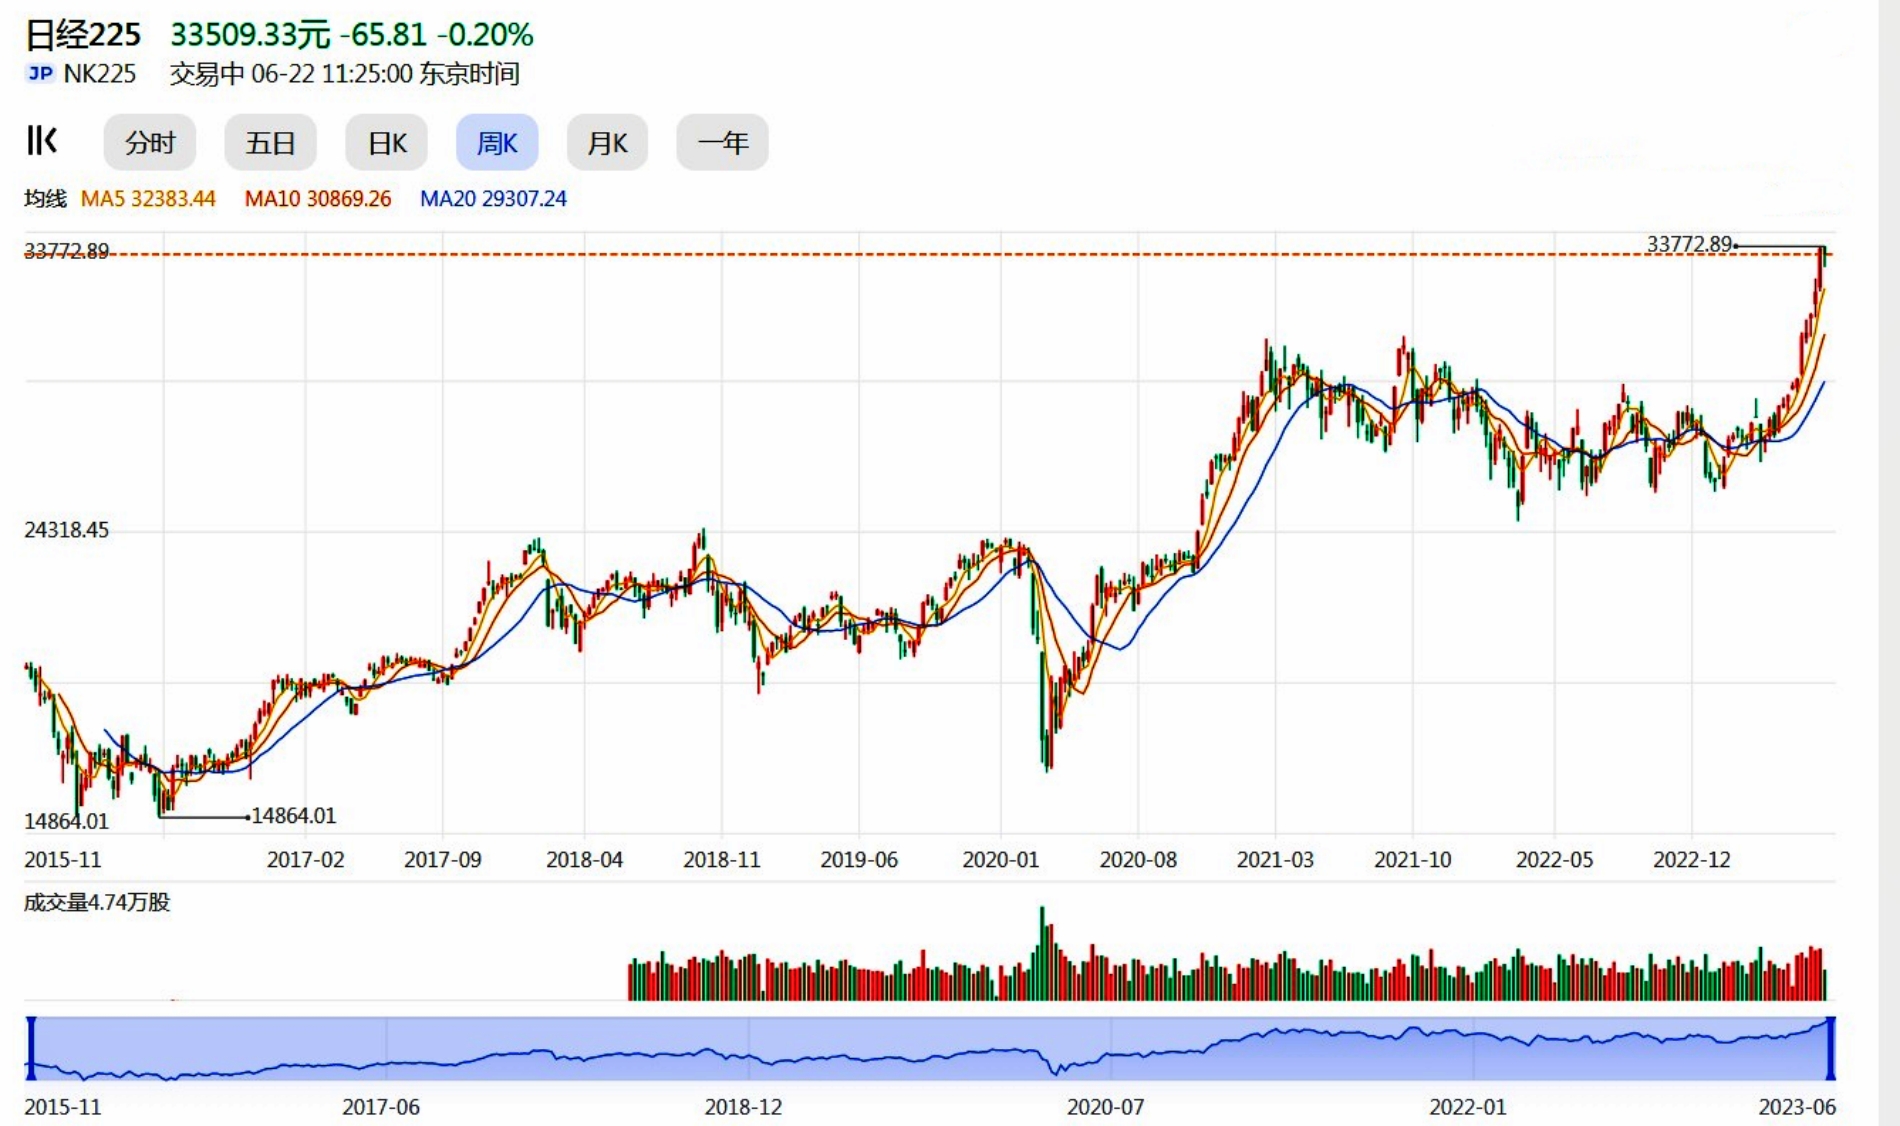Click the current price 33509.33元

click(250, 35)
